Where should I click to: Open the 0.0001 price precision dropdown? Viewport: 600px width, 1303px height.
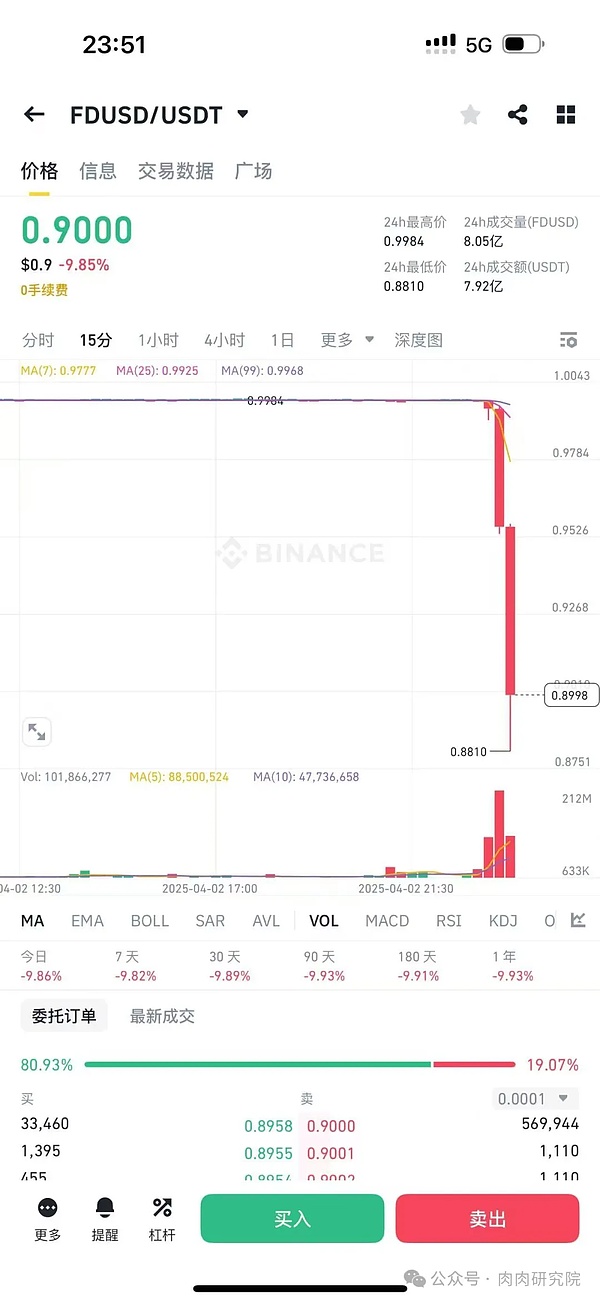click(x=537, y=1099)
